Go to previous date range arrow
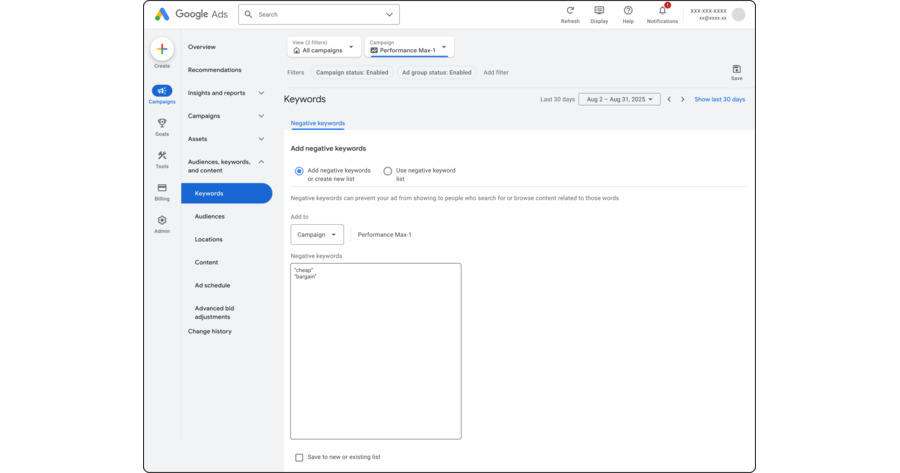900x473 pixels. point(669,99)
